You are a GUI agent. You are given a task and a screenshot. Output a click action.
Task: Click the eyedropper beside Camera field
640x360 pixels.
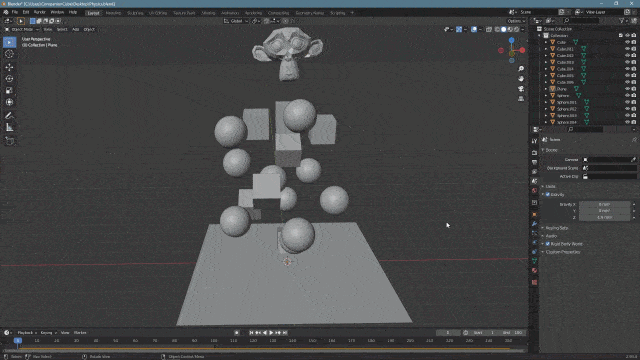click(x=633, y=160)
